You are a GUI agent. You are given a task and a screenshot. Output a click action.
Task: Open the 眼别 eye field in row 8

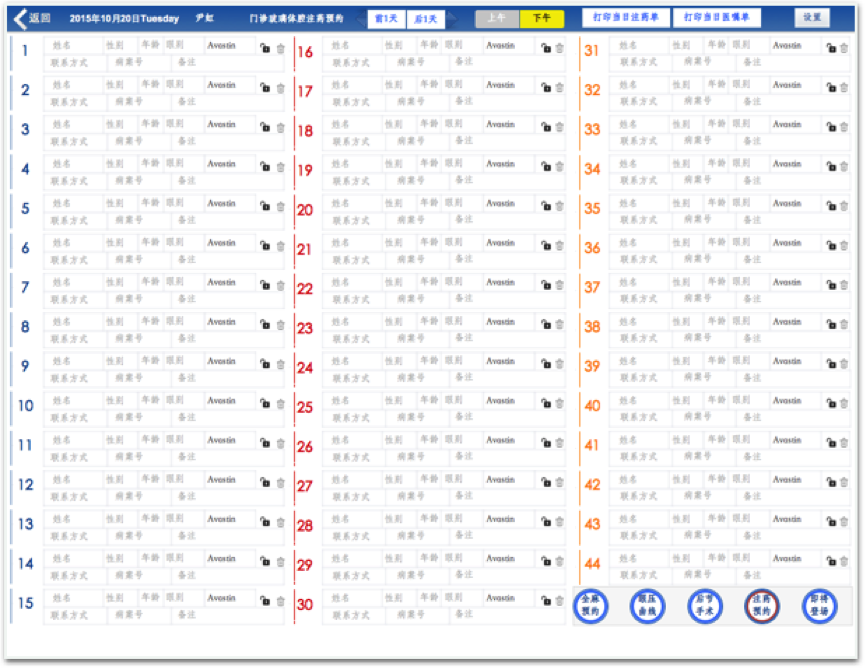click(183, 322)
